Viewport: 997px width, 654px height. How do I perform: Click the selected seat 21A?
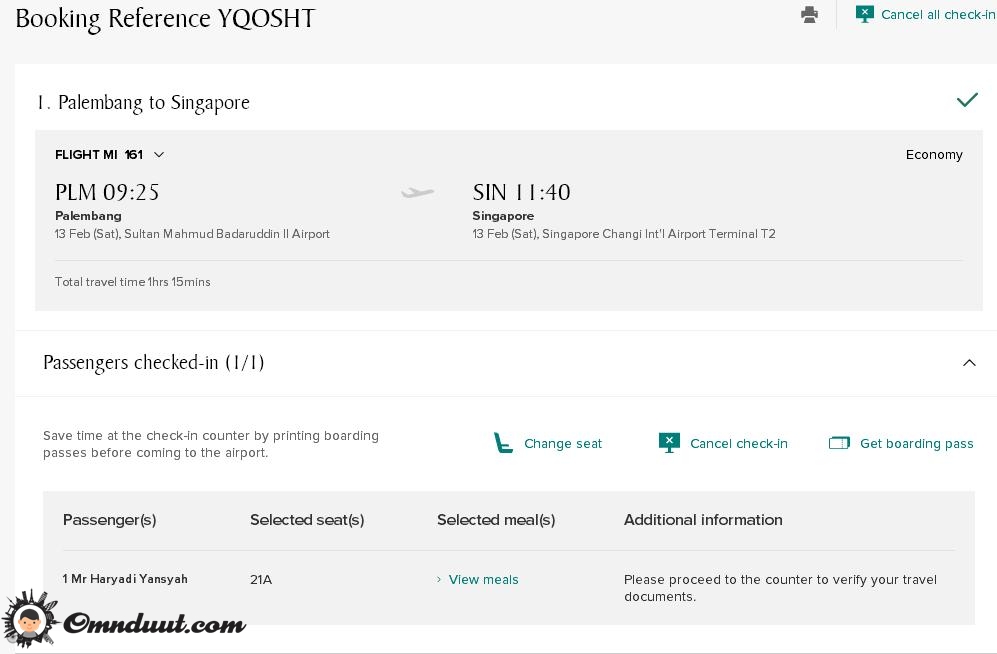[261, 580]
